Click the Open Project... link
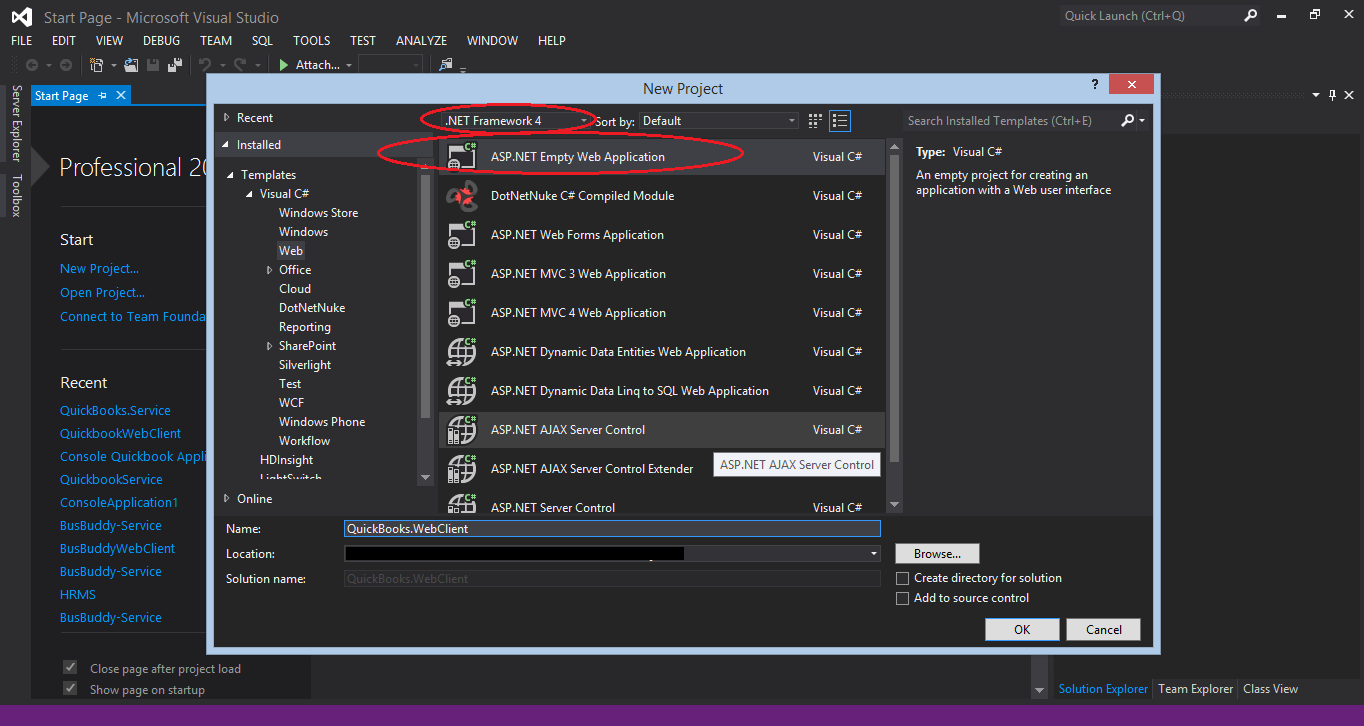This screenshot has width=1364, height=726. tap(102, 292)
